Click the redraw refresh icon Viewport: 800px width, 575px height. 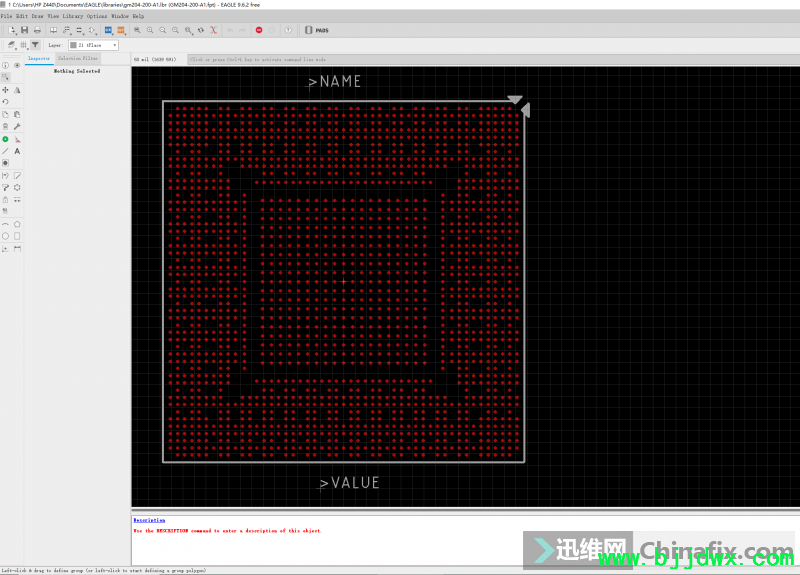(x=201, y=30)
